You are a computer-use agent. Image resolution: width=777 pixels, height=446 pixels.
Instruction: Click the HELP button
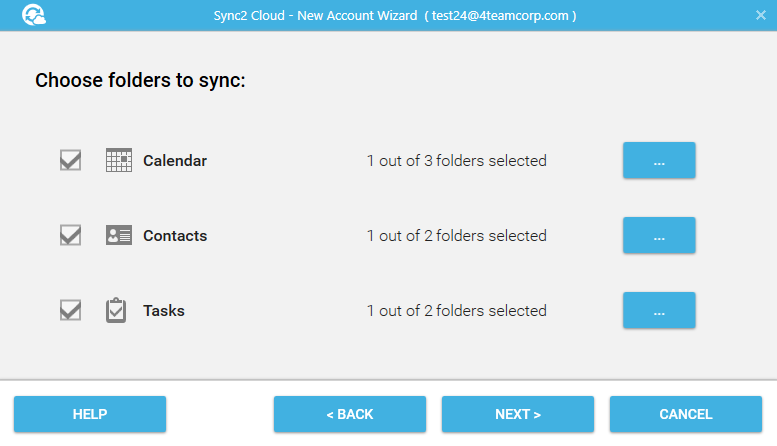tap(90, 414)
